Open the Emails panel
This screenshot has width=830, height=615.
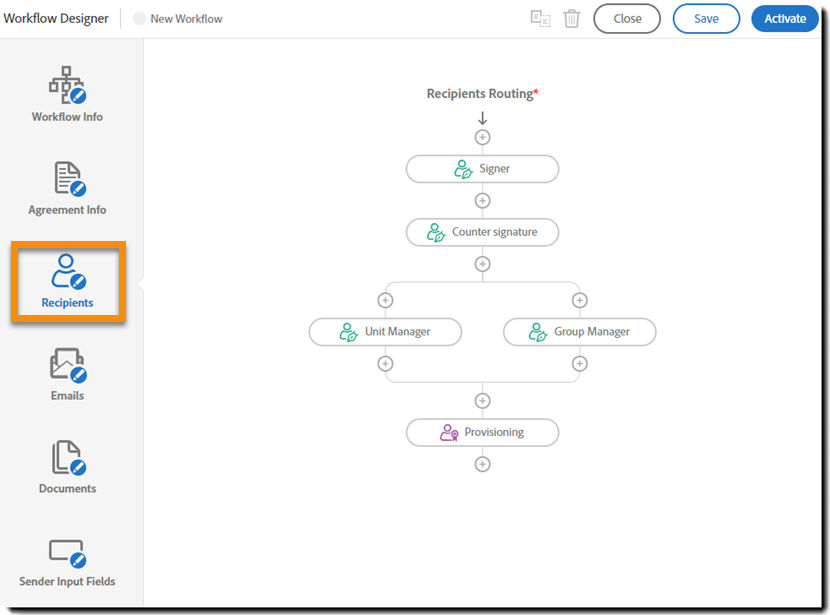click(x=66, y=374)
